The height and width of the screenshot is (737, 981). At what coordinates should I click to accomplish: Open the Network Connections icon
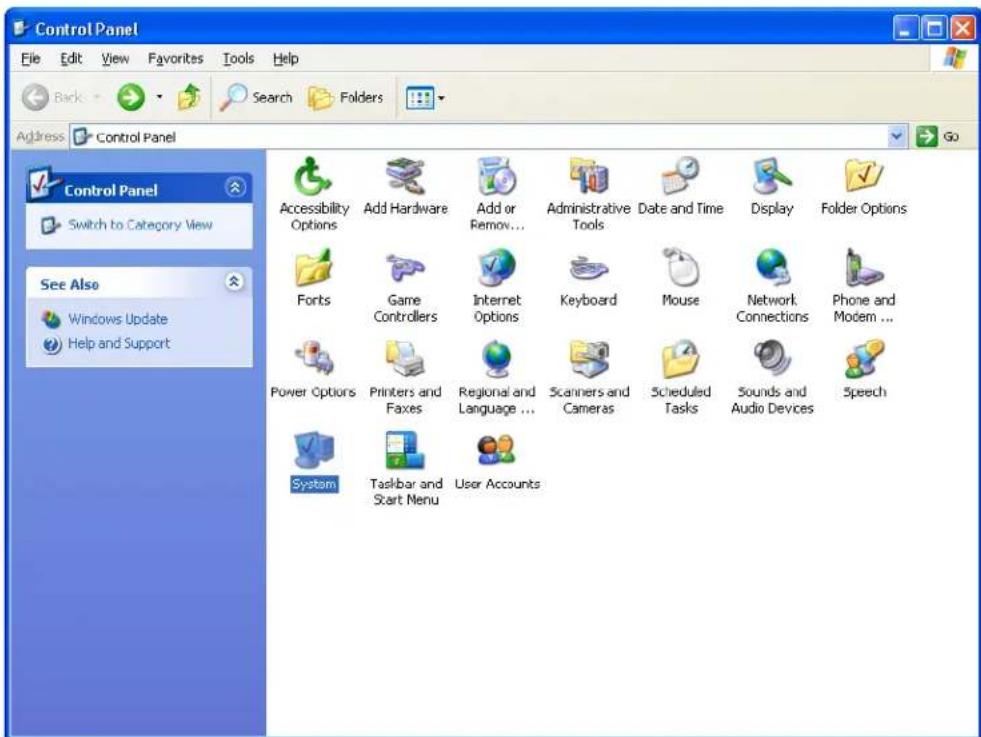point(772,268)
